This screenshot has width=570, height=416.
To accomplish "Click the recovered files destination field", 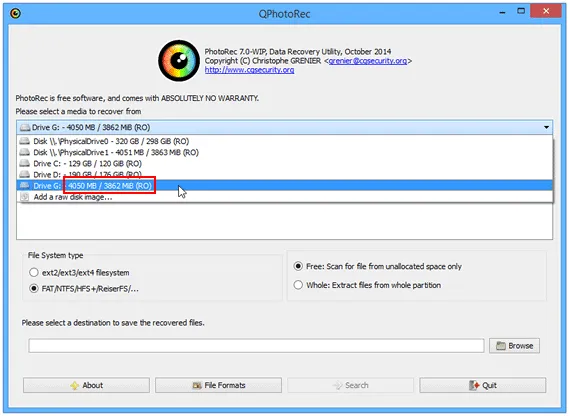I will pyautogui.click(x=256, y=346).
